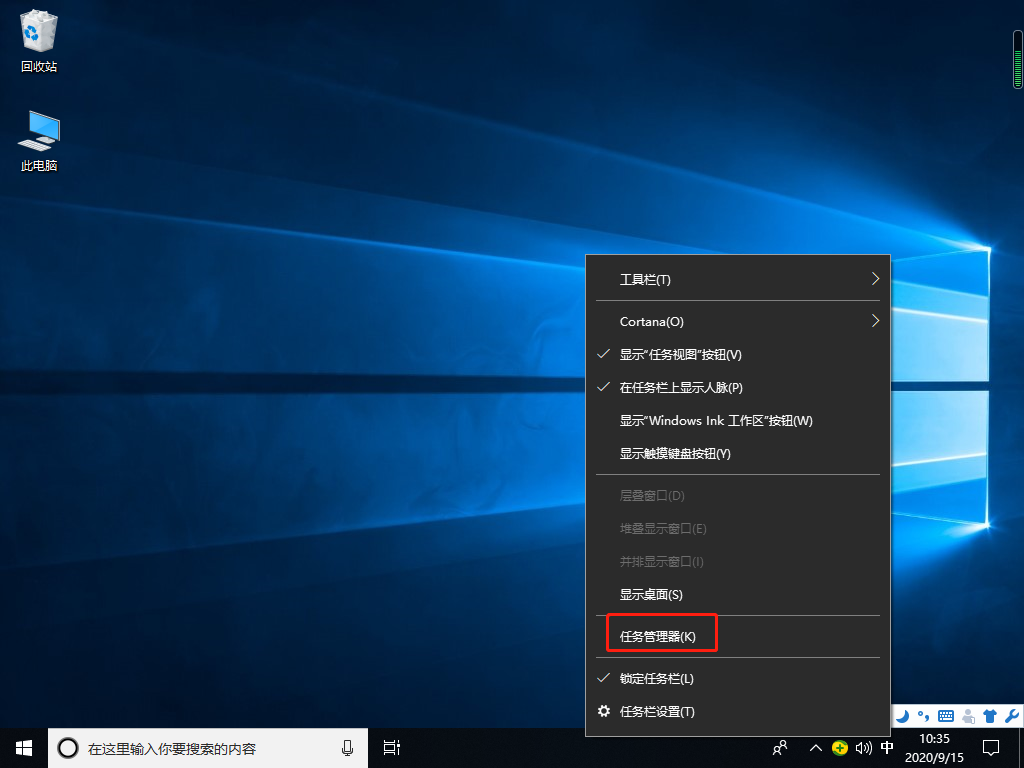Open 任务管理器 from the context menu
The height and width of the screenshot is (768, 1024).
[x=661, y=633]
